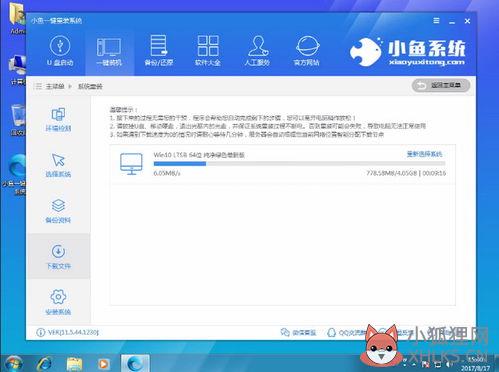Image resolution: width=499 pixels, height=372 pixels.
Task: Click the taskbar clock date
Action: point(475,368)
